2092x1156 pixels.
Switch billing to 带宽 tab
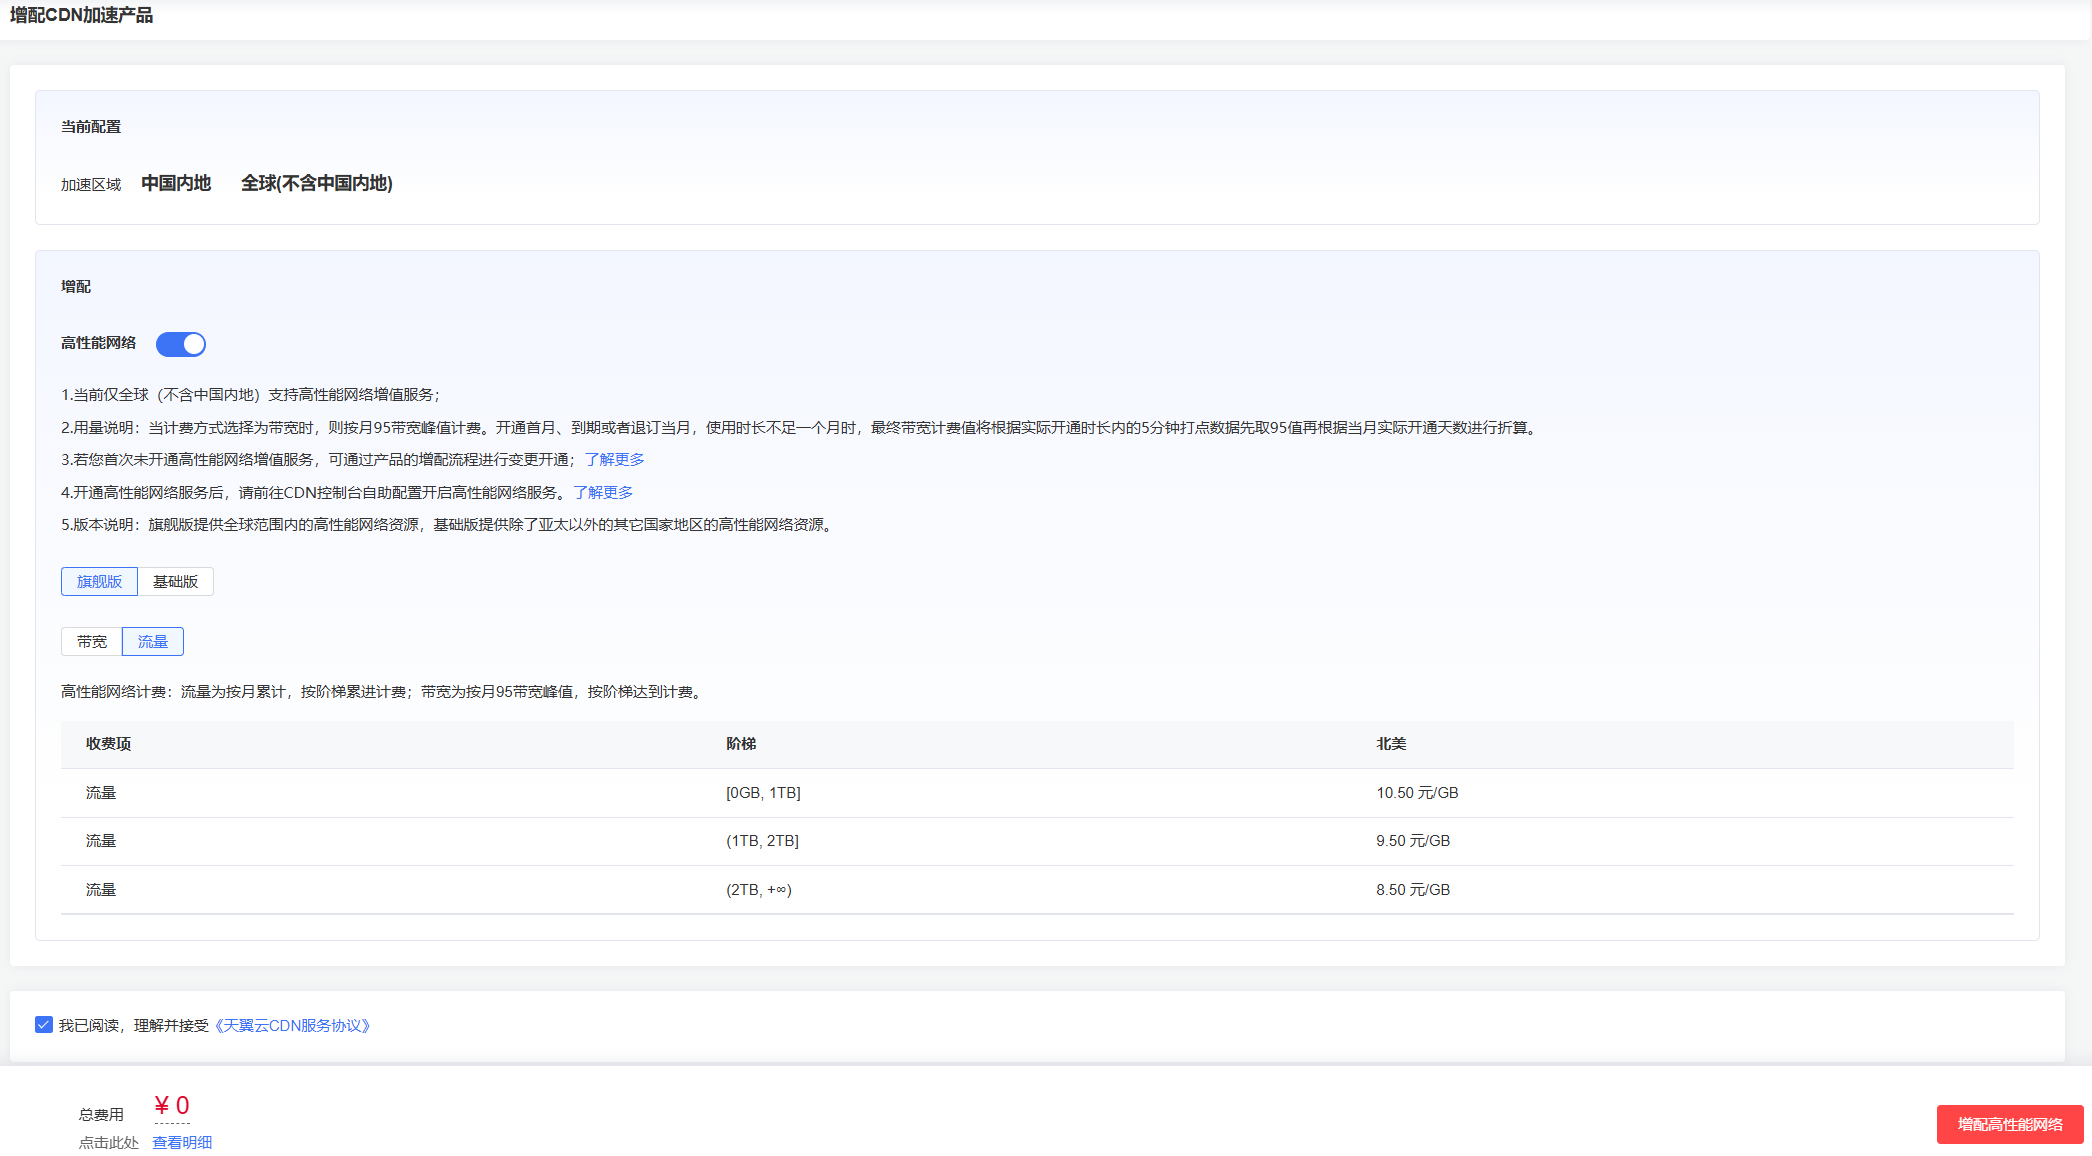click(92, 642)
